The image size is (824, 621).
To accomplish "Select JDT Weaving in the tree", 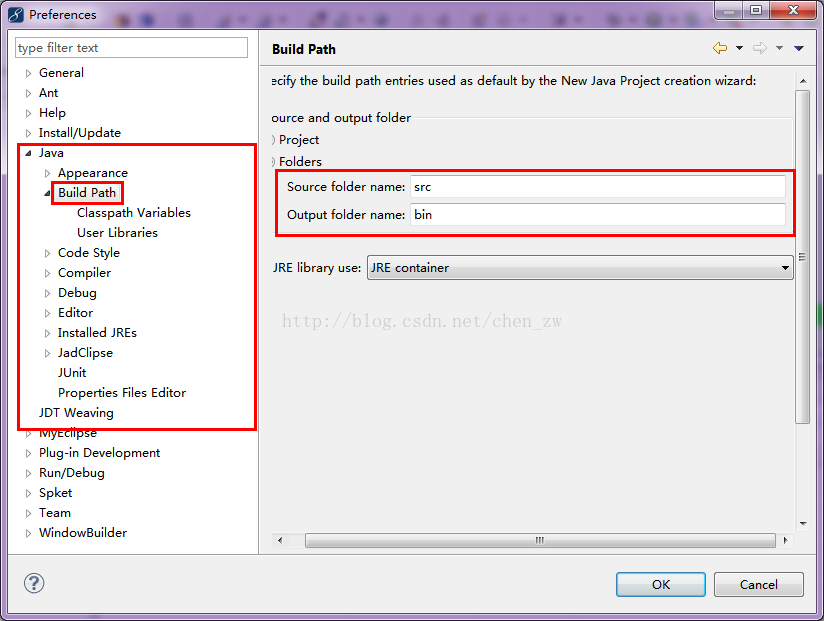I will [x=76, y=412].
